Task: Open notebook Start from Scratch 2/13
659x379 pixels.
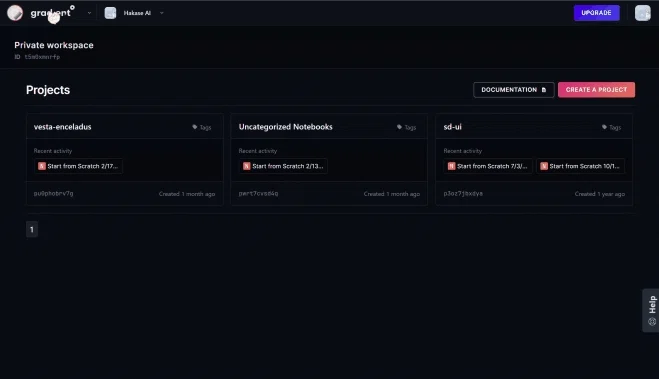Action: (x=283, y=166)
